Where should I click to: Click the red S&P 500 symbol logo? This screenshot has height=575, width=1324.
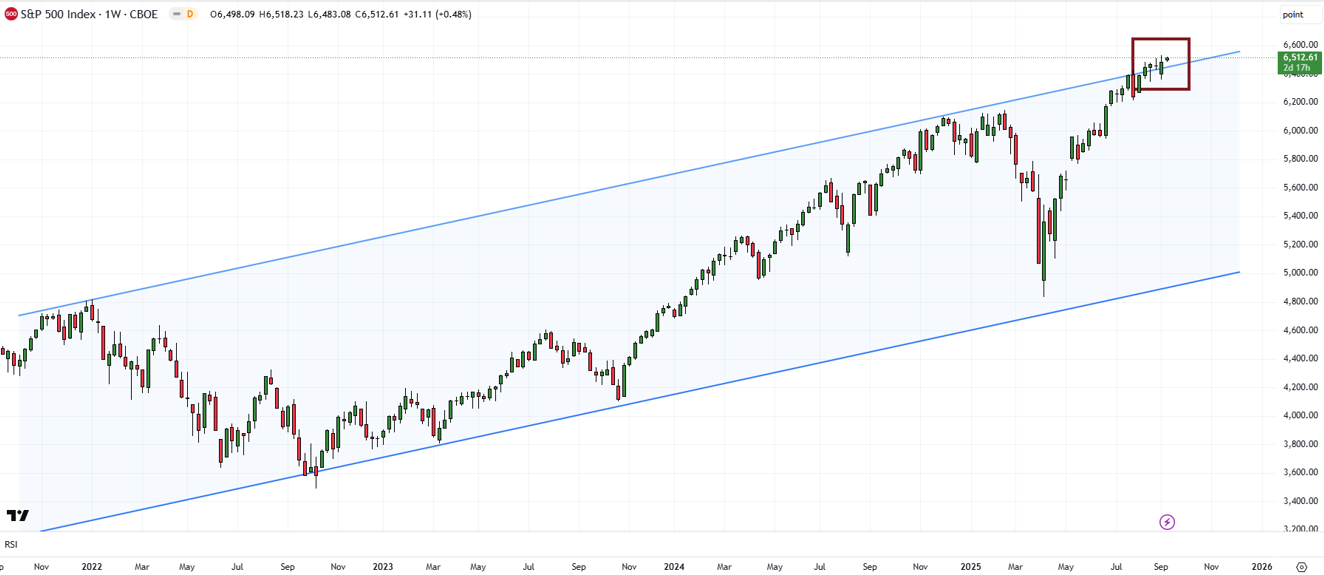click(11, 14)
